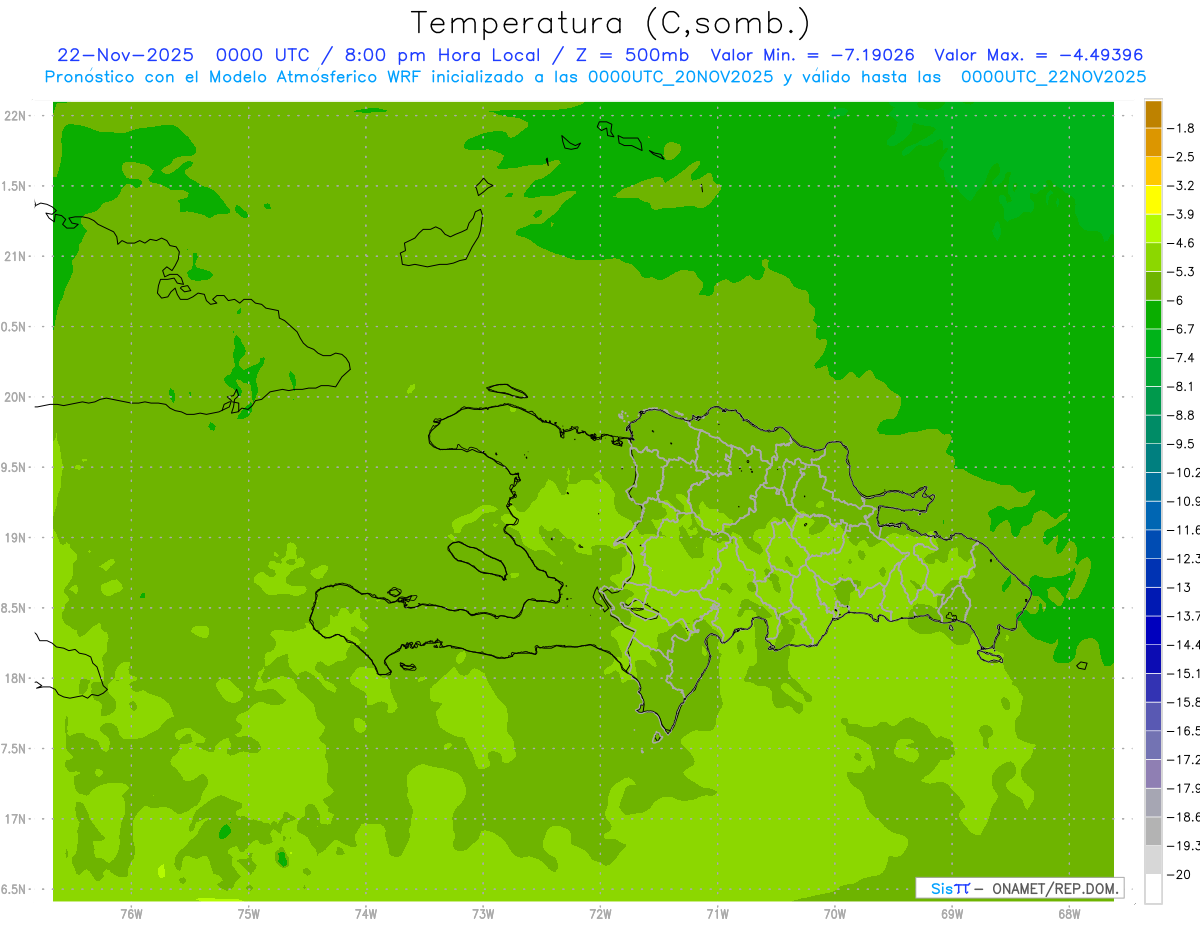Click the -2.5 value on the color scale

[1181, 157]
